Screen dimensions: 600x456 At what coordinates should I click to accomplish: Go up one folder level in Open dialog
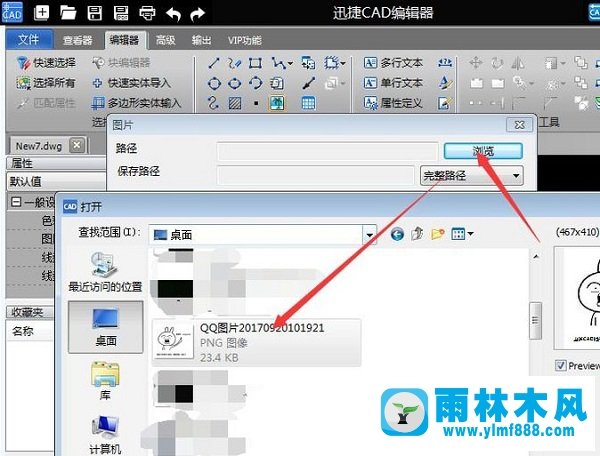(417, 234)
